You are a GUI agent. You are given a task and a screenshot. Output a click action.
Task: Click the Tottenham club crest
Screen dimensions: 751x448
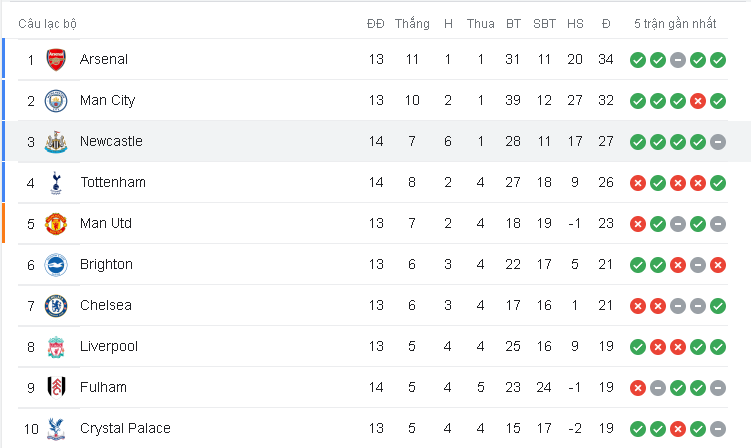56,183
